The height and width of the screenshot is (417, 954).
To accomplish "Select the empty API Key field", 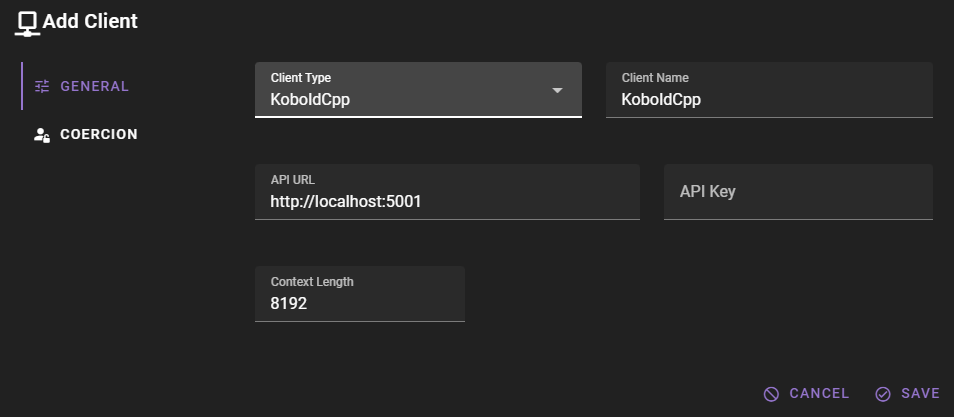I will [798, 192].
